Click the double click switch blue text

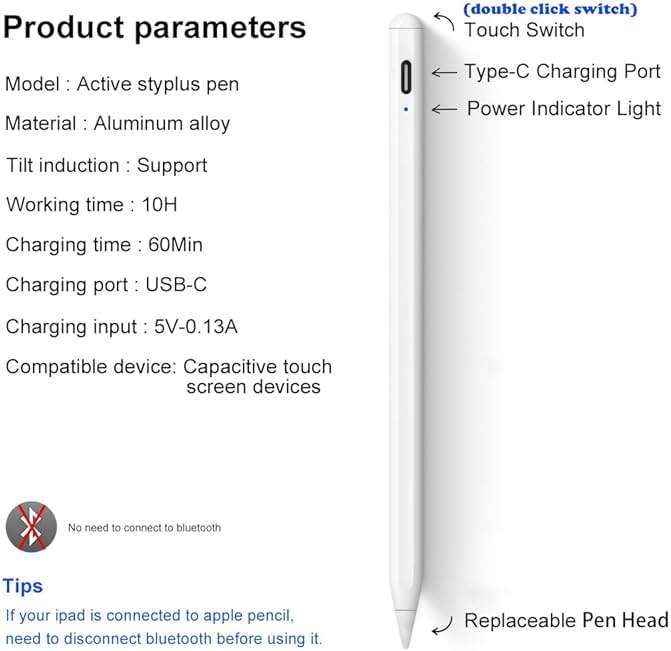click(x=550, y=9)
